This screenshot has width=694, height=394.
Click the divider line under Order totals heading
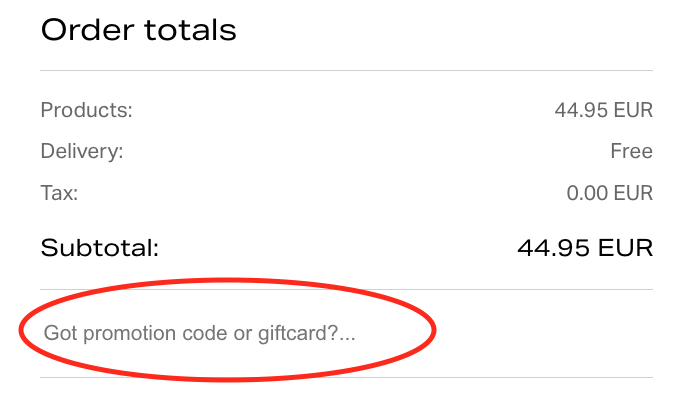[347, 70]
